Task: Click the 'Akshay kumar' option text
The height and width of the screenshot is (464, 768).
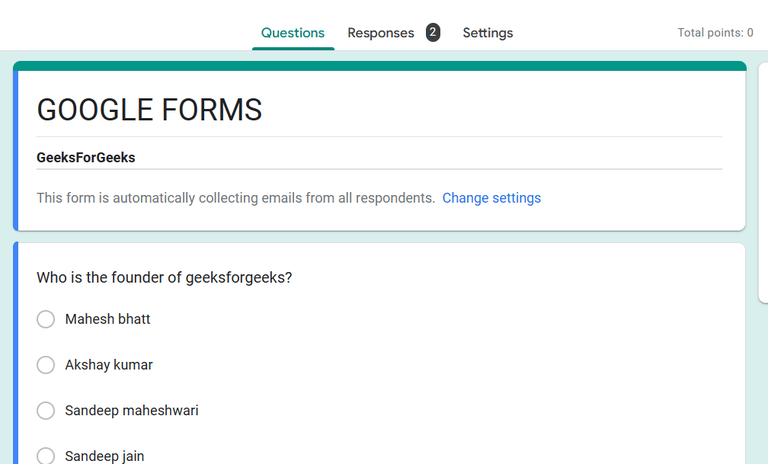Action: (109, 365)
